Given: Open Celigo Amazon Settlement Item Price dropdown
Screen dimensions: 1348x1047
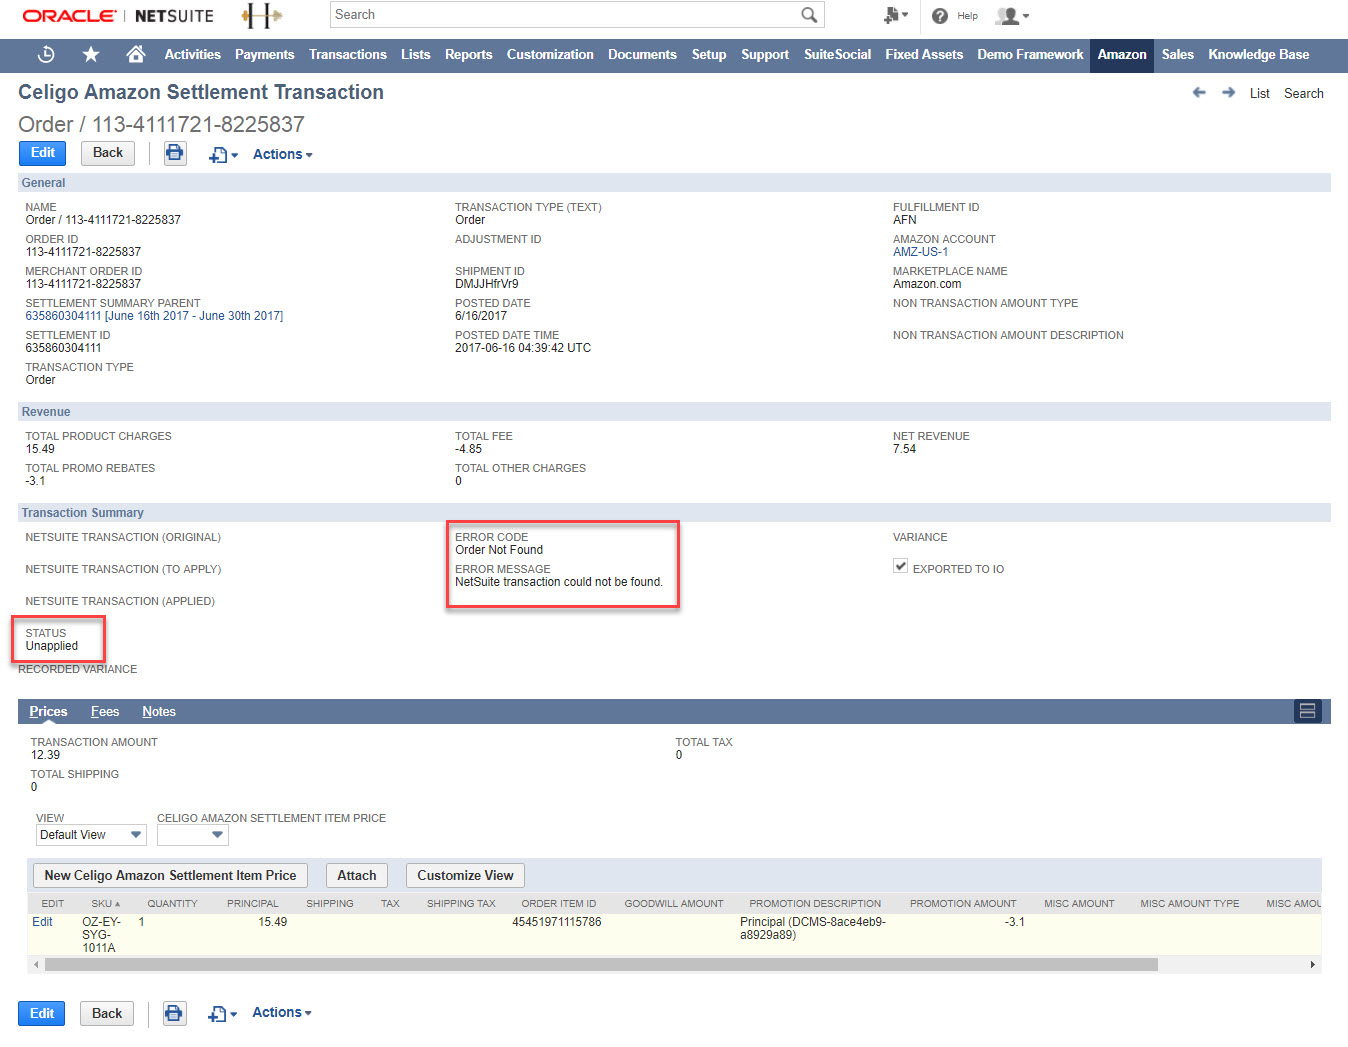Looking at the screenshot, I should point(193,835).
